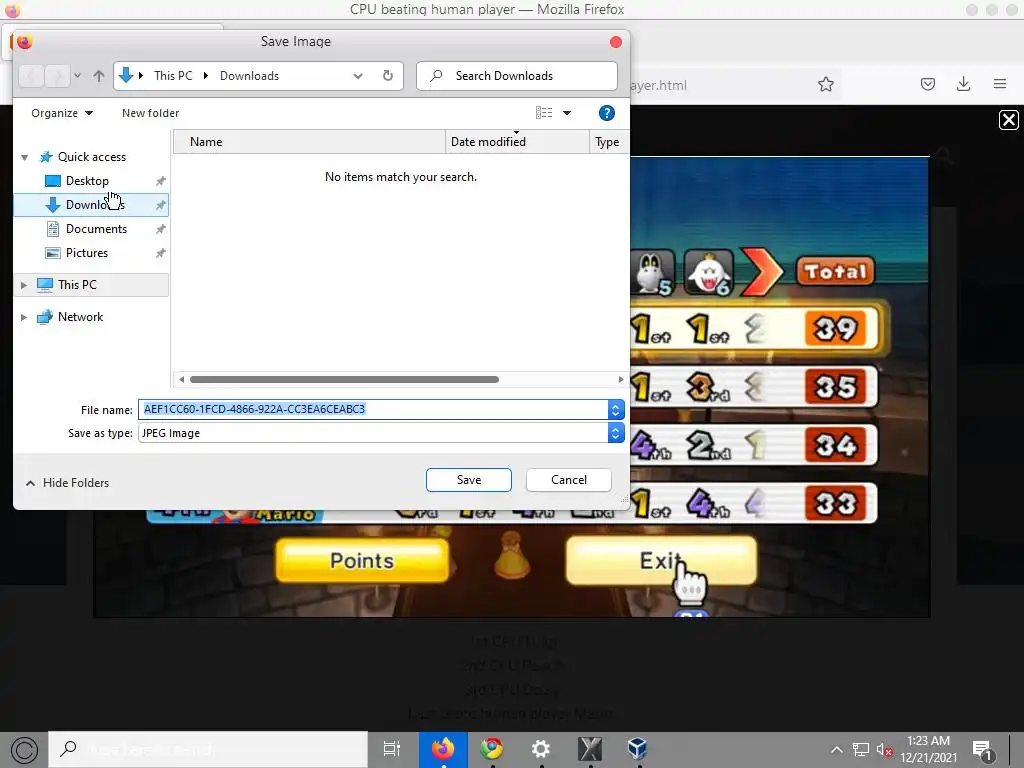The height and width of the screenshot is (768, 1024).
Task: Open the Firefox hamburger application menu
Action: point(1000,84)
